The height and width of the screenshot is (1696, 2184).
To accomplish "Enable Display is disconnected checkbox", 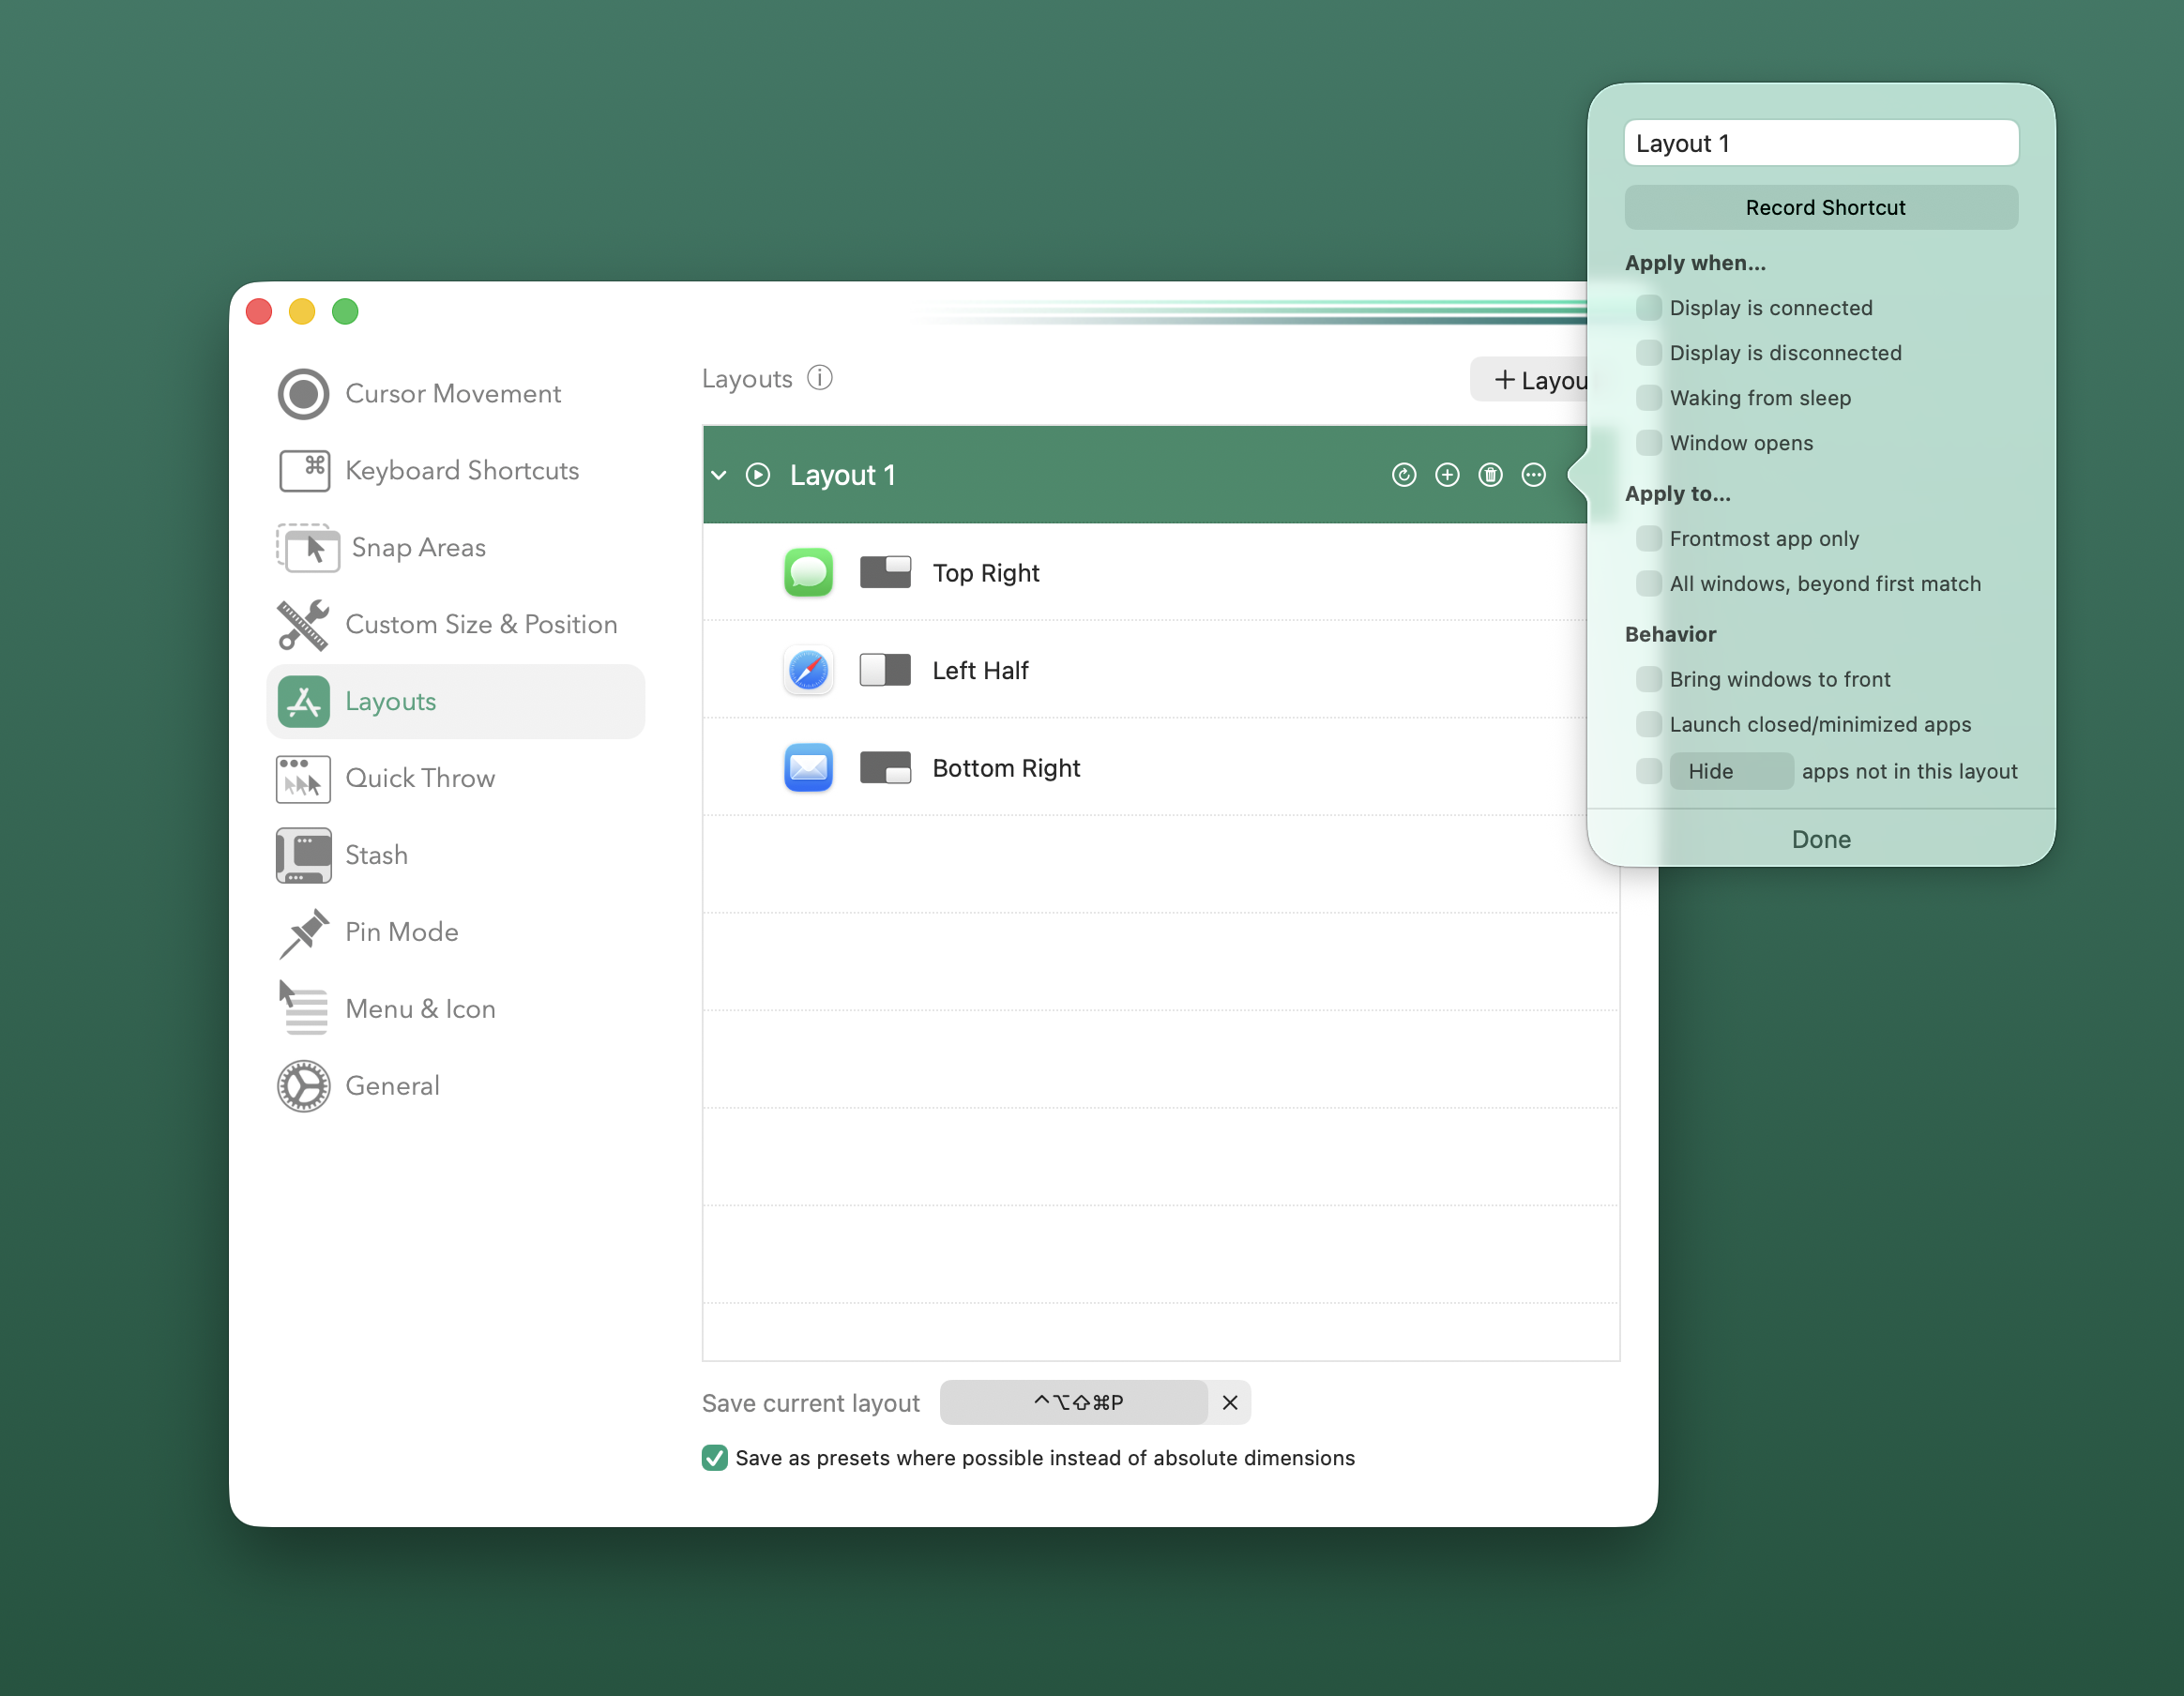I will pos(1648,353).
